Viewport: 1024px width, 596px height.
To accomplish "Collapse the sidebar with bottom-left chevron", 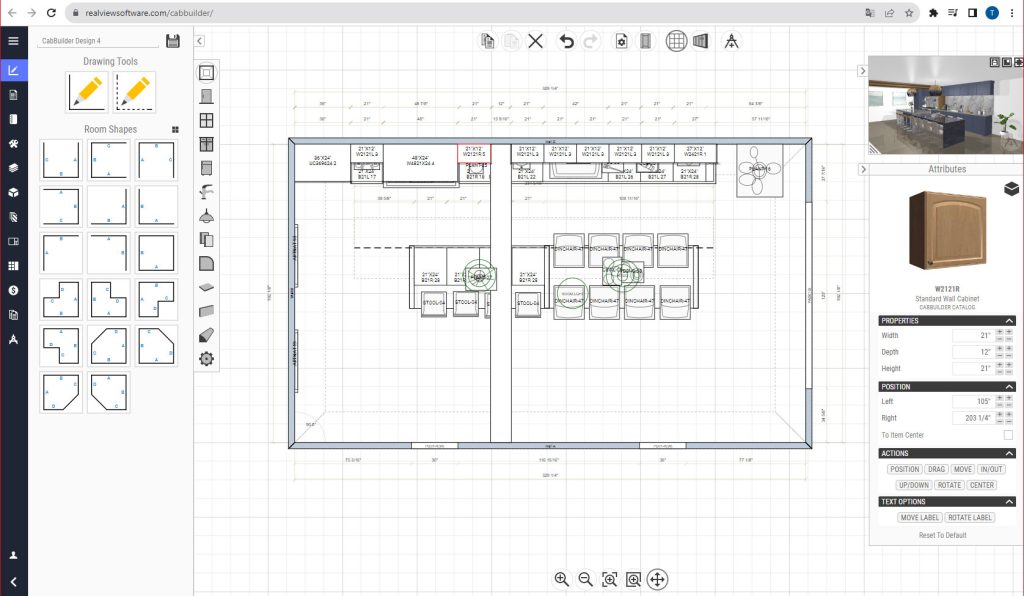I will [x=13, y=582].
